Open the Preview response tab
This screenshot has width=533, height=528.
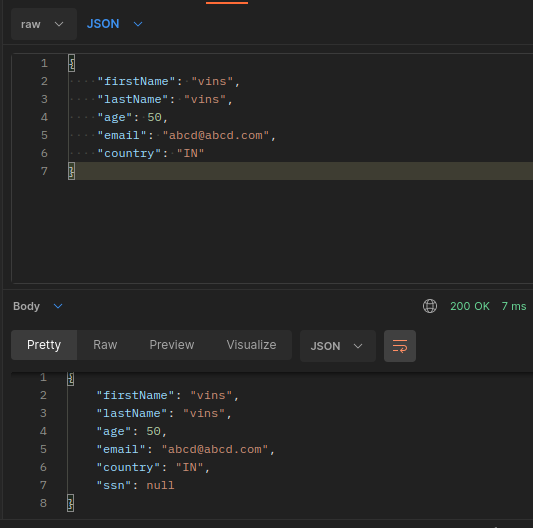[172, 345]
